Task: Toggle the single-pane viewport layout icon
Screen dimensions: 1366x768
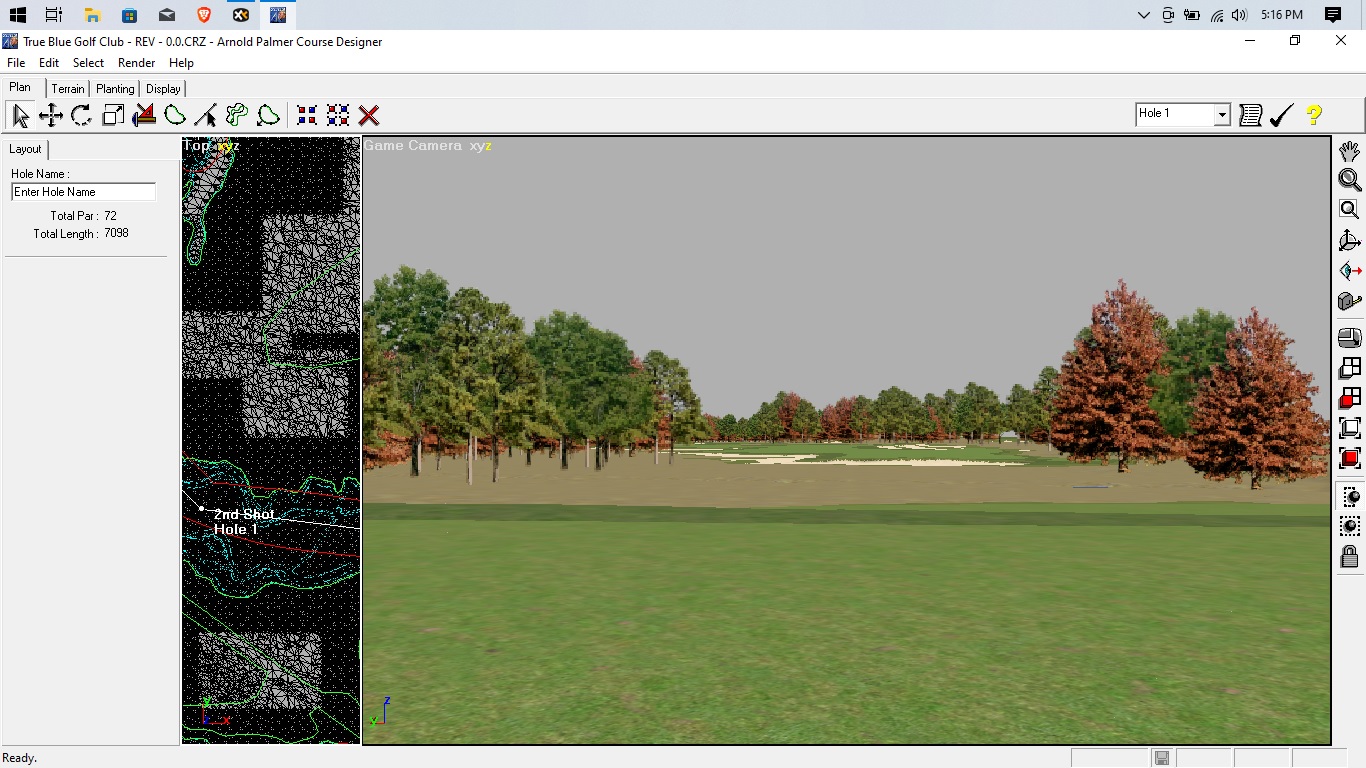Action: pyautogui.click(x=1349, y=428)
